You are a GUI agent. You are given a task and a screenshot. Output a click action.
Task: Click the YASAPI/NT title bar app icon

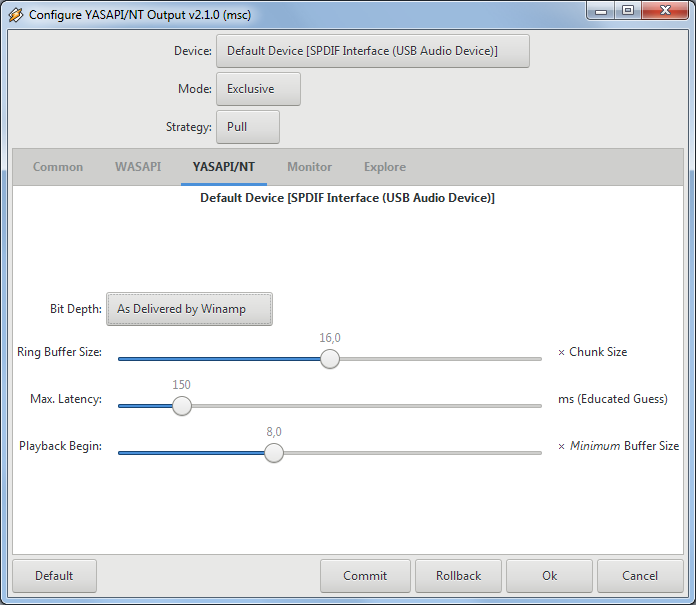(x=16, y=15)
